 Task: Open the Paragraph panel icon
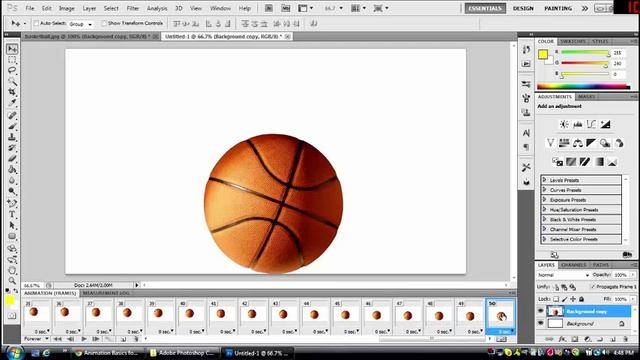(526, 147)
